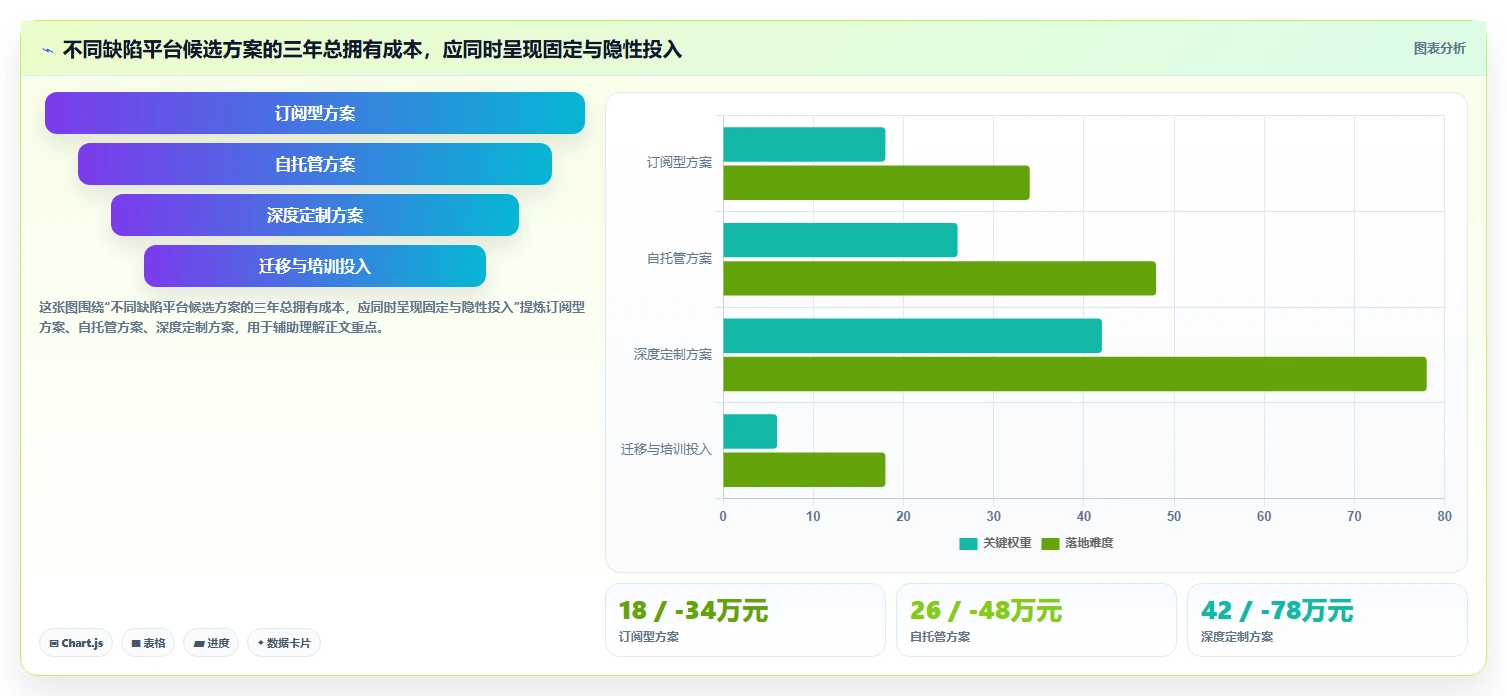
Task: Open the 42 / -78万元 data card
Action: 1327,620
